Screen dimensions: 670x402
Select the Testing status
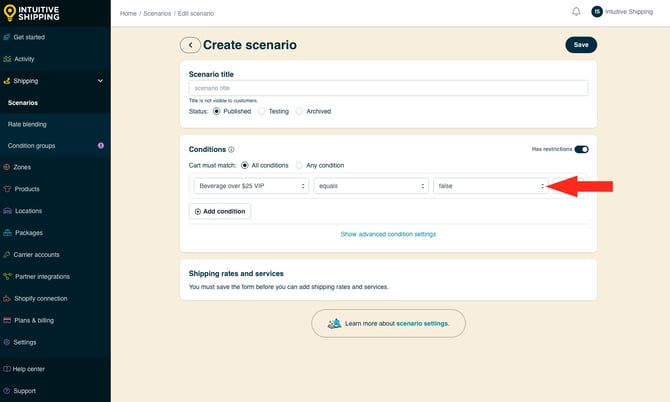click(x=262, y=112)
